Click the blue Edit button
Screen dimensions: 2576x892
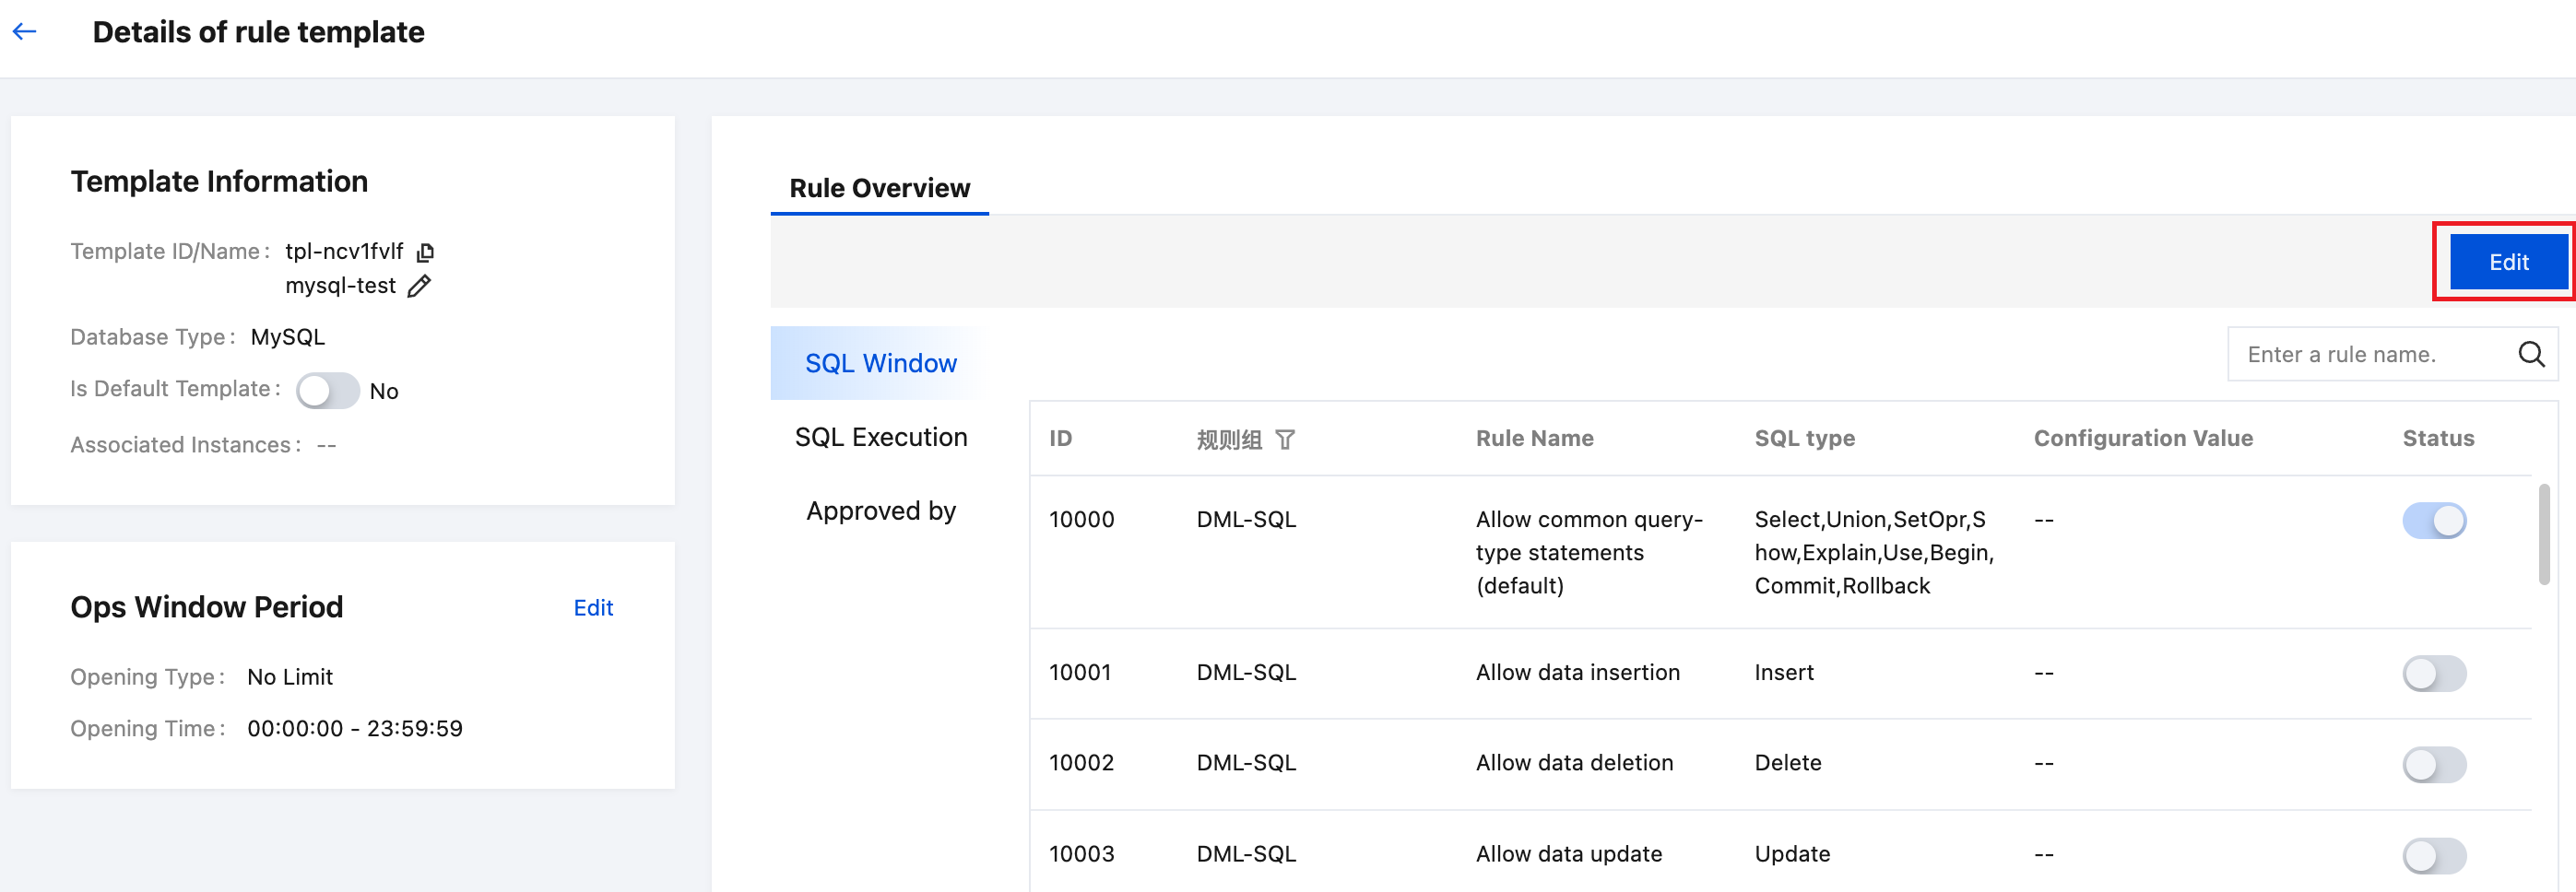(x=2508, y=262)
